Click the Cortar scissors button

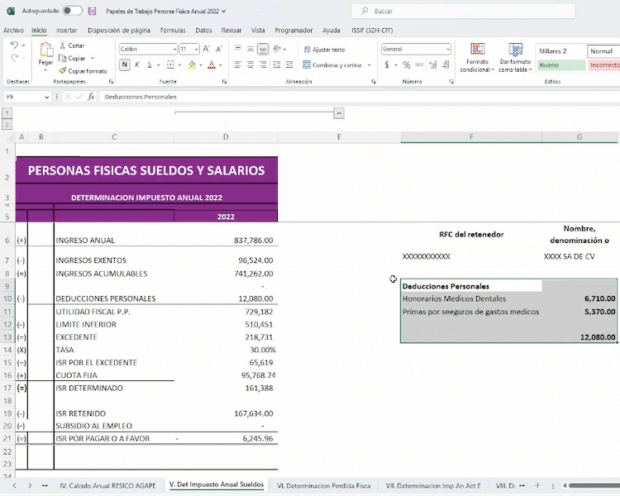click(72, 45)
